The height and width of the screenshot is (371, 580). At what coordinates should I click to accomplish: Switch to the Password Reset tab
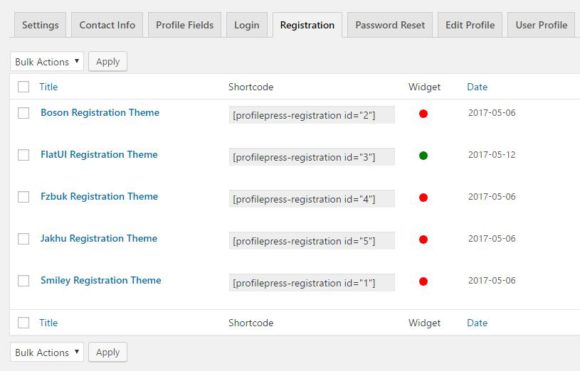click(390, 25)
